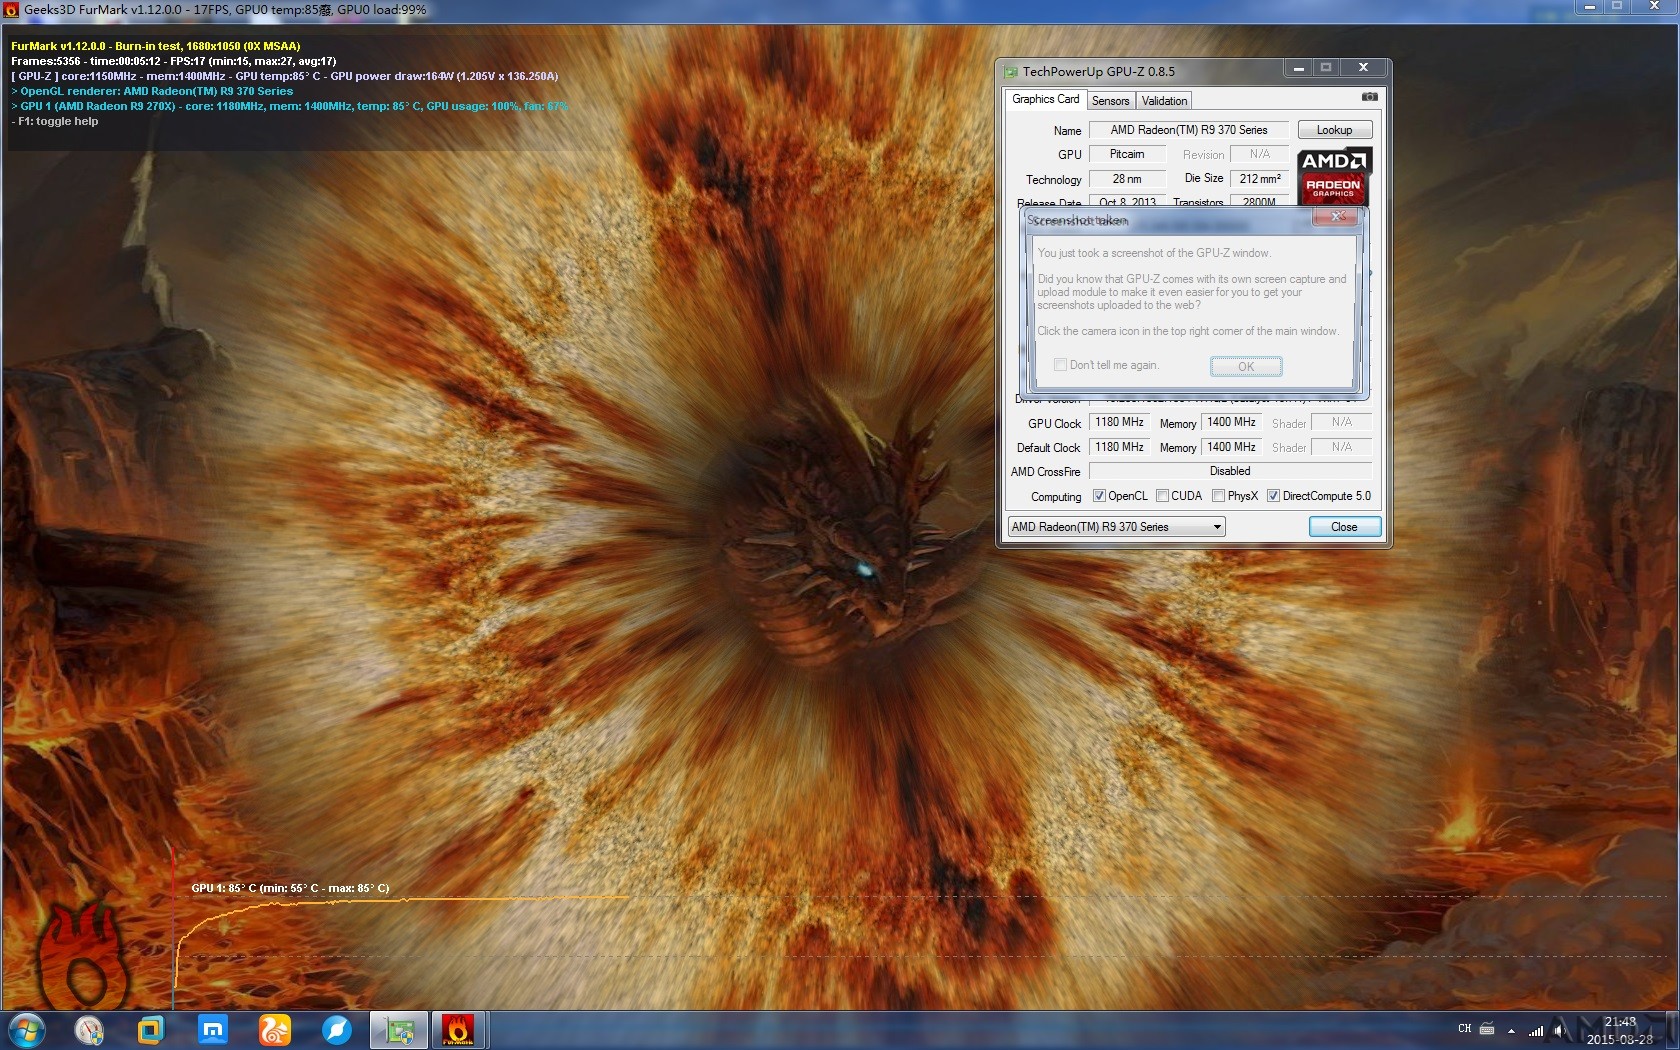Click the GPU-Z title bar app icon
Viewport: 1680px width, 1050px height.
pyautogui.click(x=1011, y=72)
